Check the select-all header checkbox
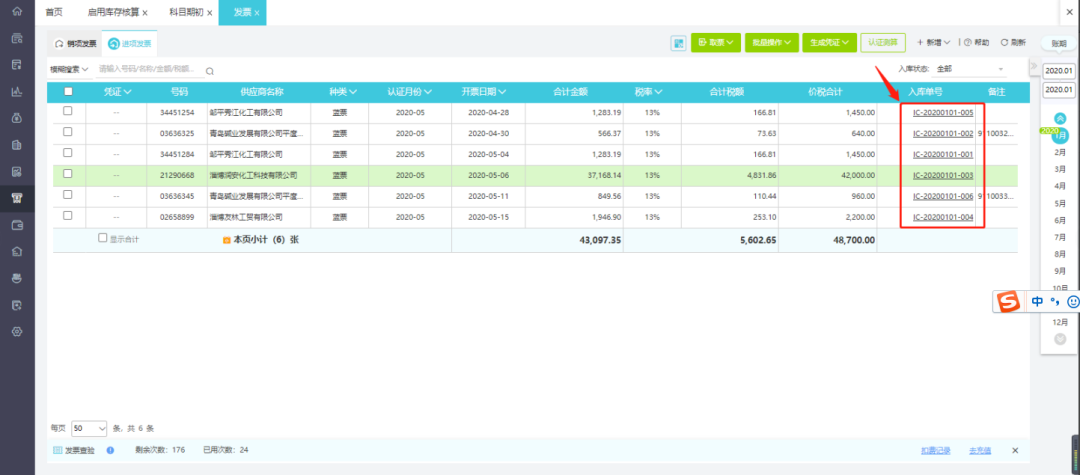Viewport: 1080px width, 475px height. pos(68,92)
